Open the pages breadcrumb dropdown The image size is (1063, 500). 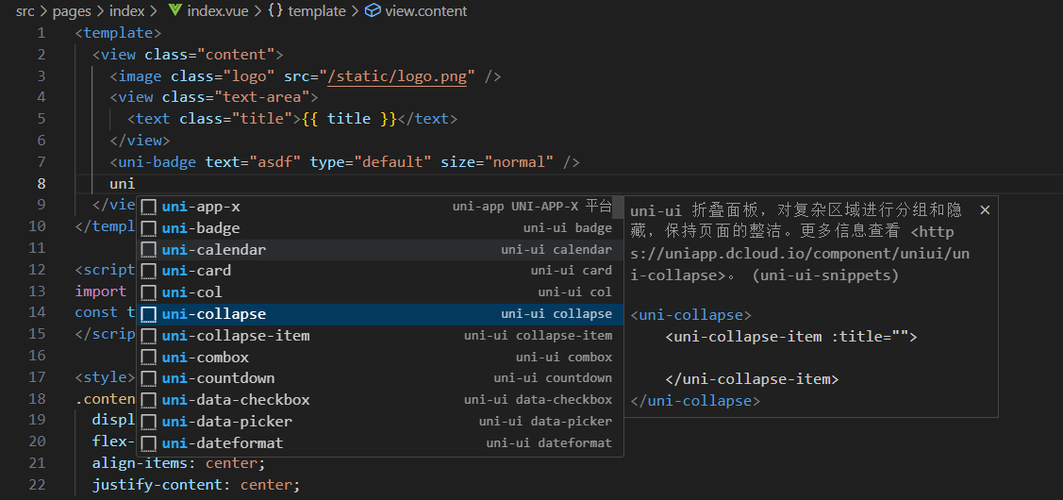coord(72,11)
